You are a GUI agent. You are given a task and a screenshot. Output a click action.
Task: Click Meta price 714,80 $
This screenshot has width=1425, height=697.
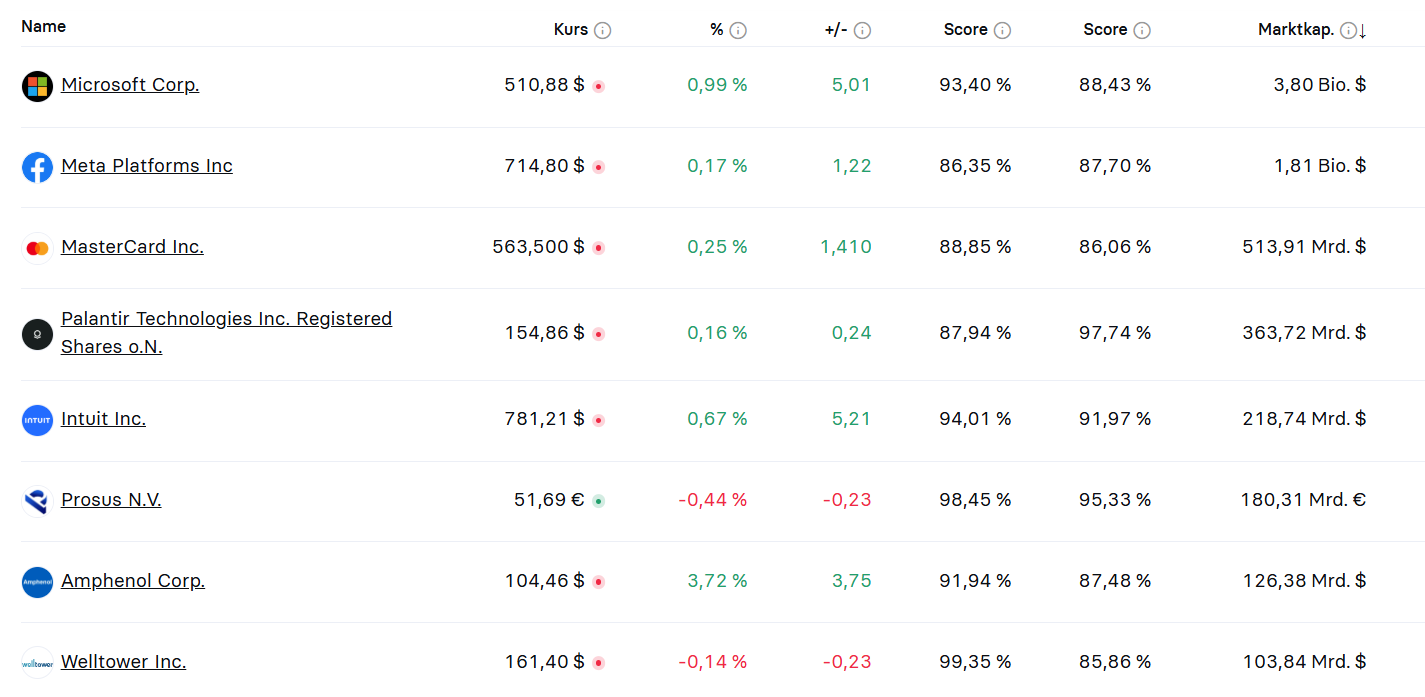coord(544,166)
